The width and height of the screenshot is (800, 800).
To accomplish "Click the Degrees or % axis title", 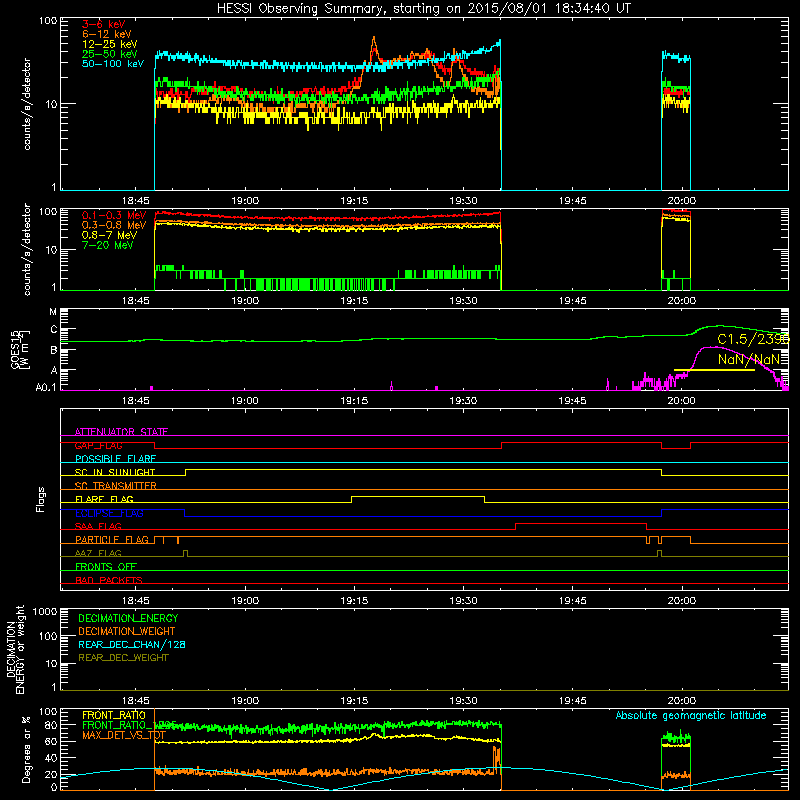I will (26, 749).
